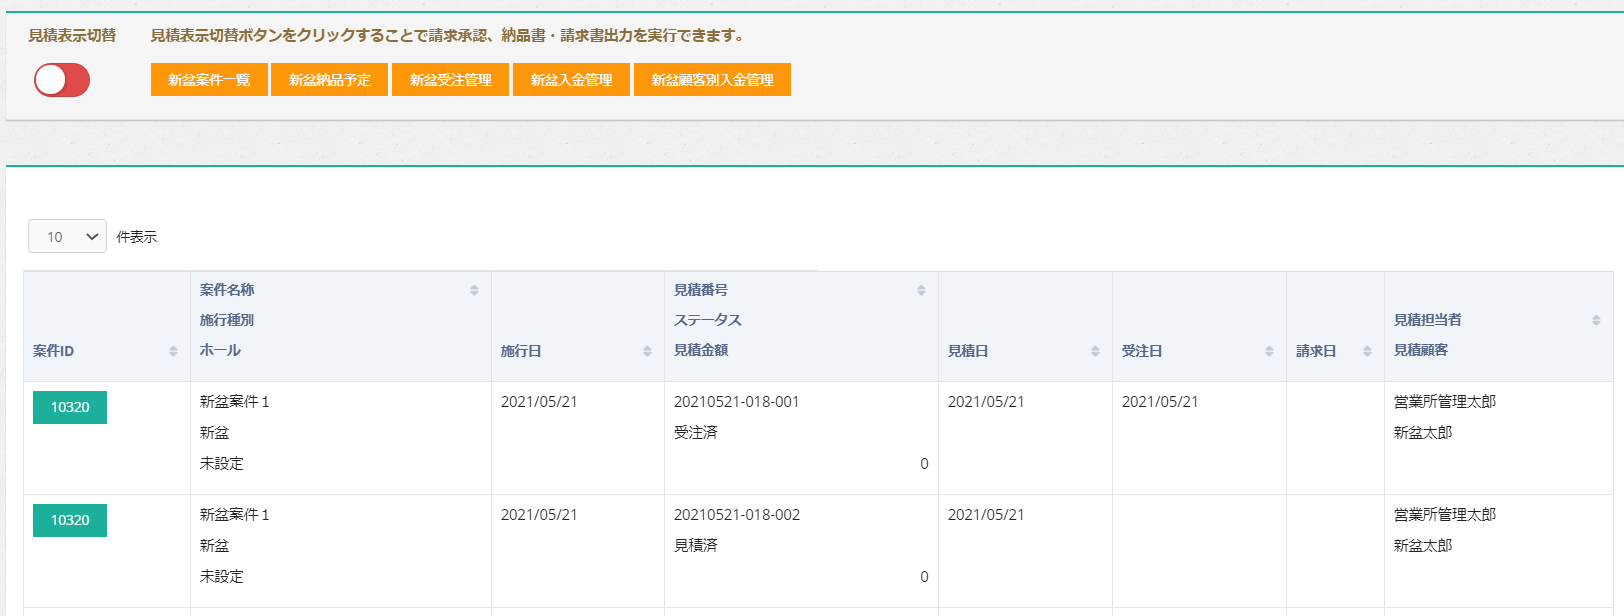Click the 見積日 column sort icon
The image size is (1624, 616).
1095,351
